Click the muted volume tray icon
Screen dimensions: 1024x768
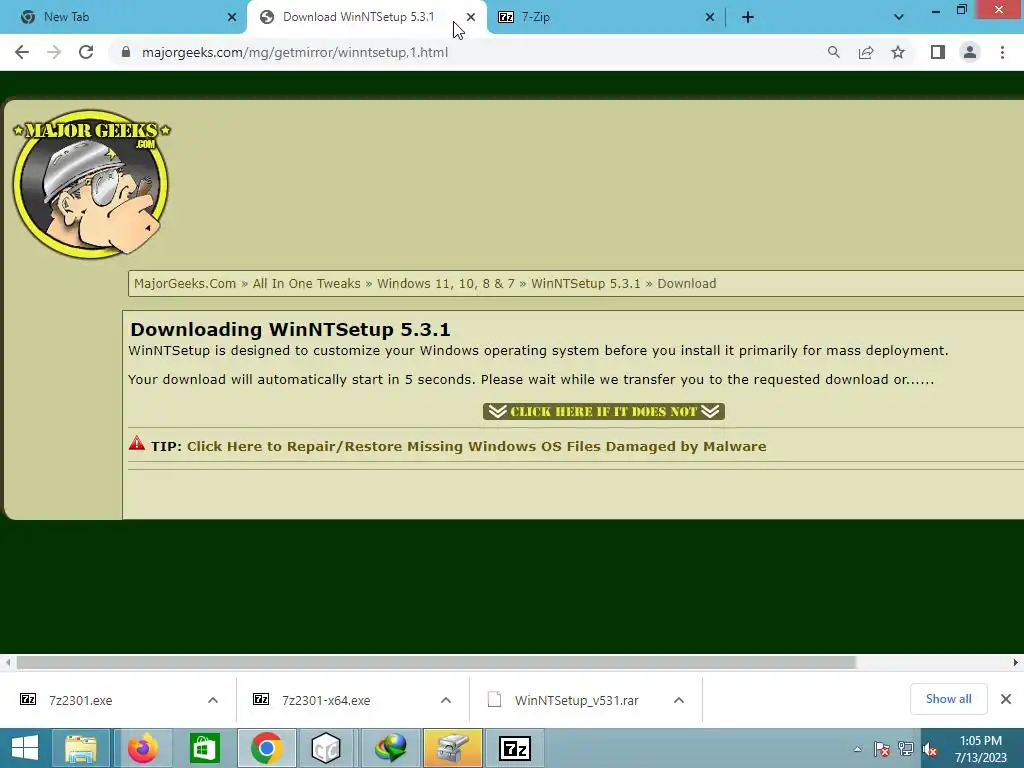(x=930, y=749)
